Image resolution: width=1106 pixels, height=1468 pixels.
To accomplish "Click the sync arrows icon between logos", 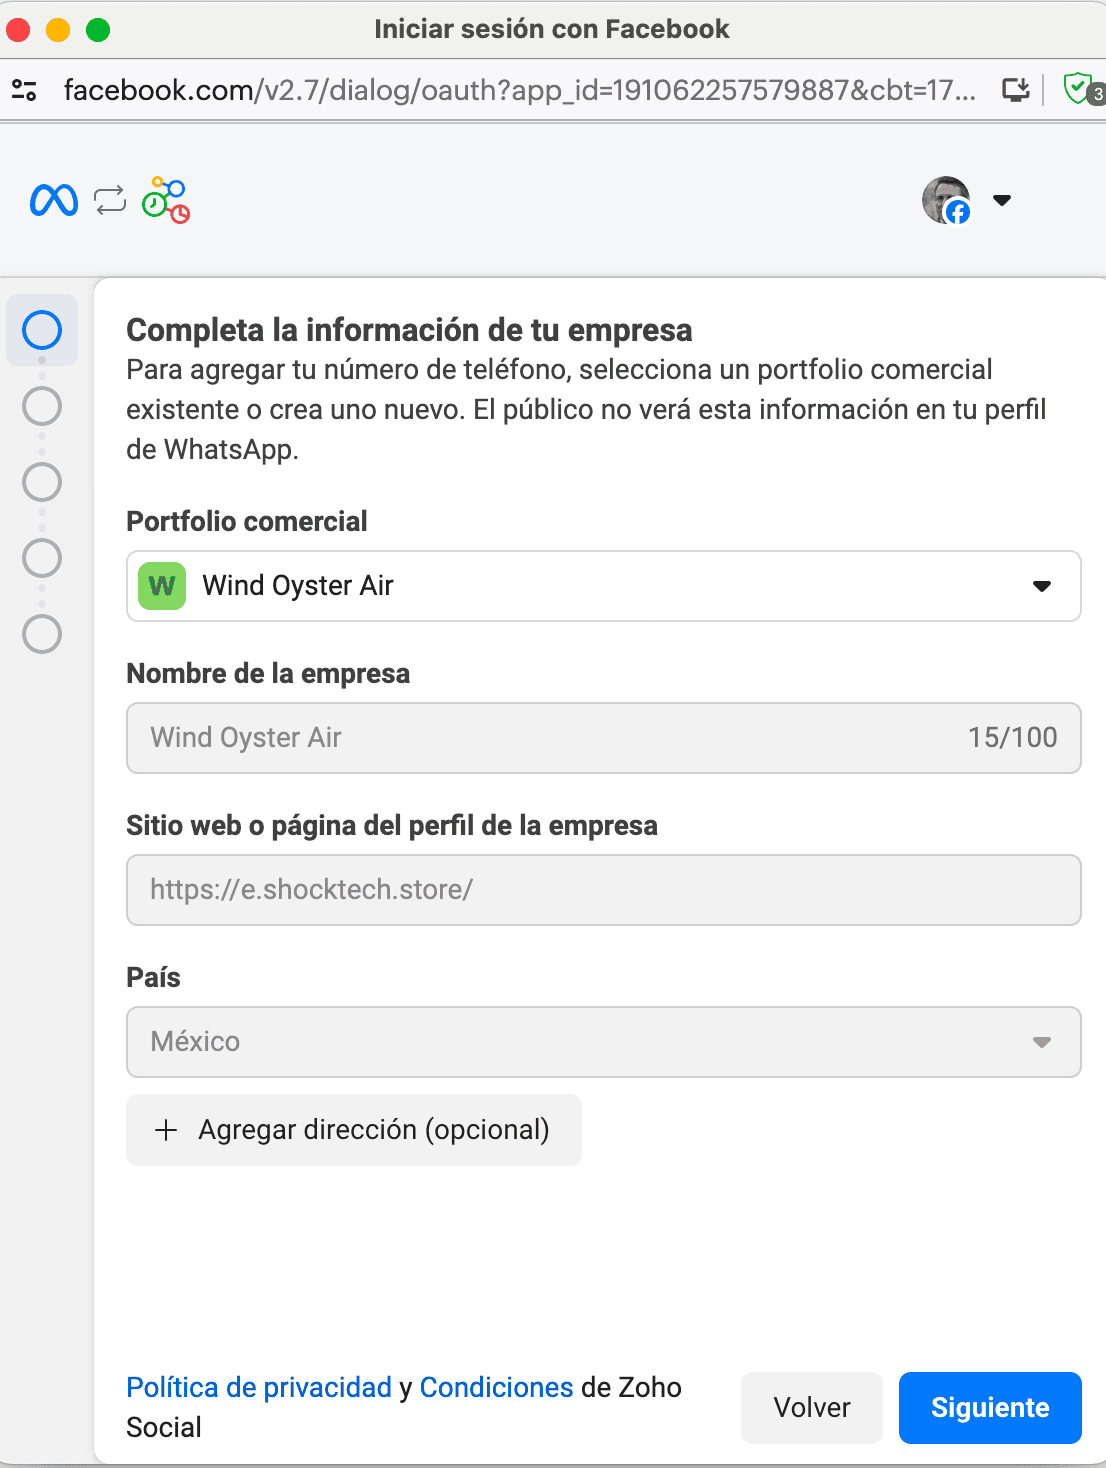I will pos(110,201).
